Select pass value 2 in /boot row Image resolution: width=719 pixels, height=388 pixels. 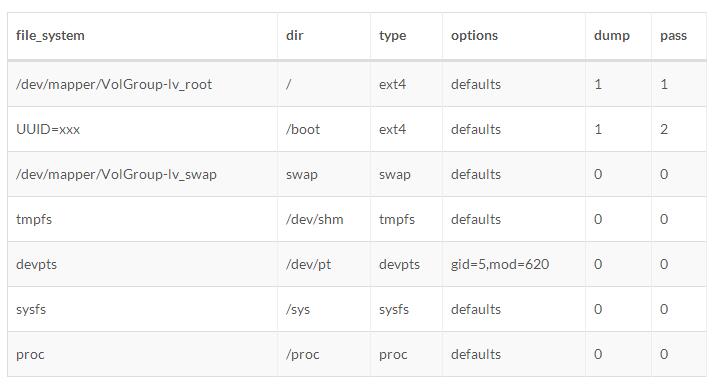coord(664,129)
